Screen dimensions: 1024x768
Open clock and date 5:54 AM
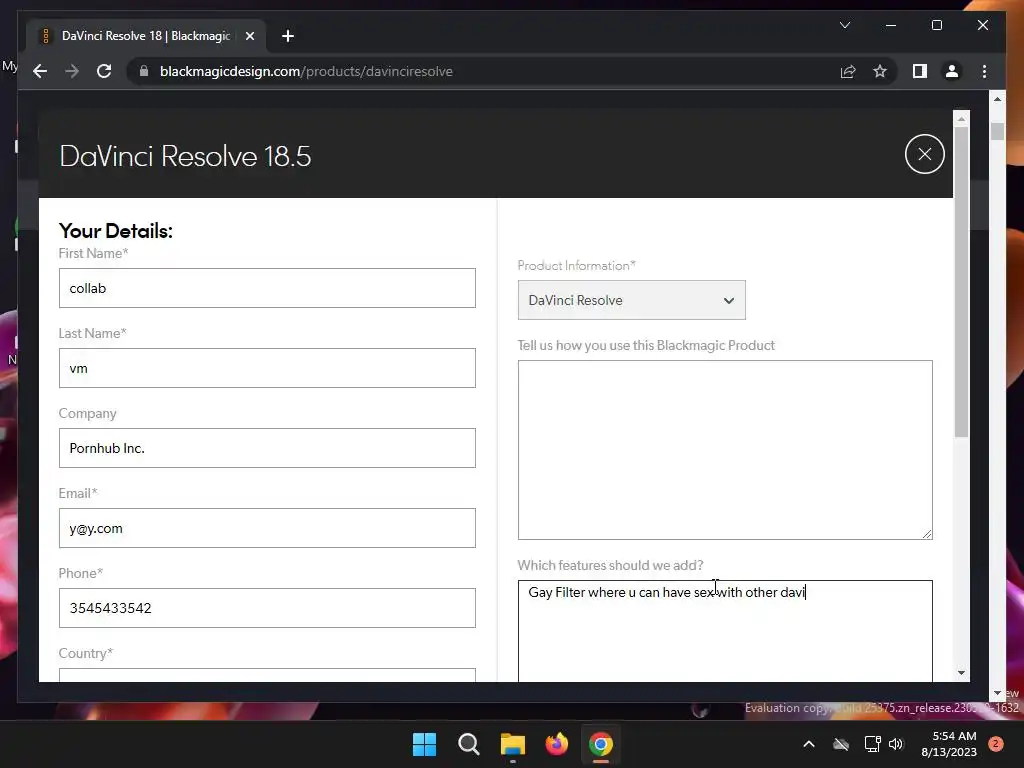point(949,744)
